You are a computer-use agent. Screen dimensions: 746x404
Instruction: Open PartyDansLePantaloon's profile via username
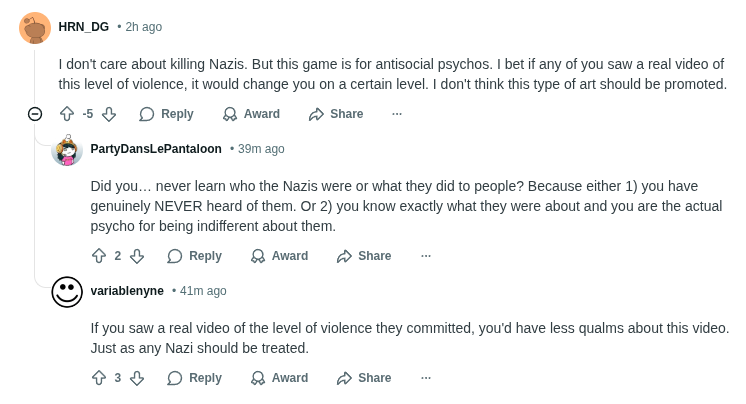[x=156, y=149]
